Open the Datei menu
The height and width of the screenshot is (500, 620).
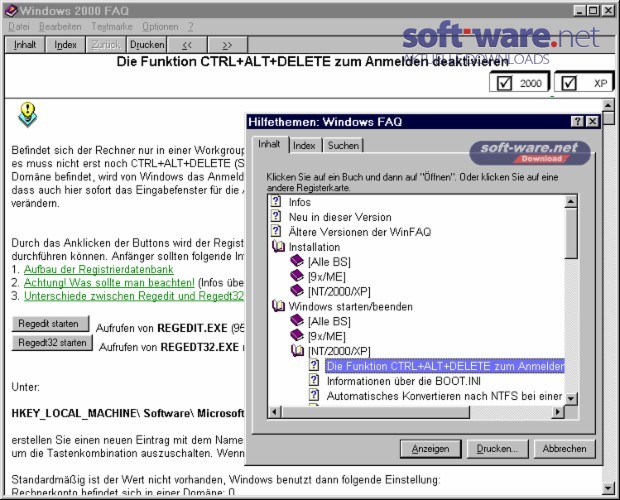point(19,26)
